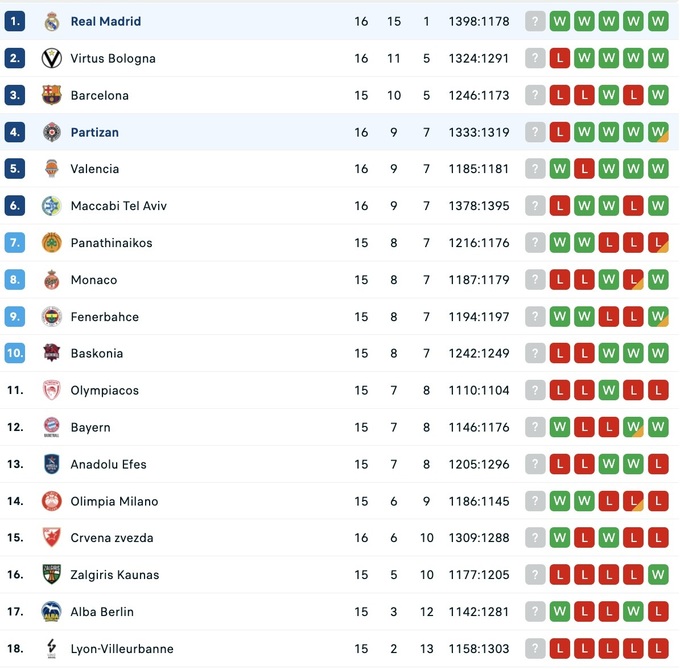
Task: Click the rank 10 position badge
Action: pyautogui.click(x=14, y=353)
